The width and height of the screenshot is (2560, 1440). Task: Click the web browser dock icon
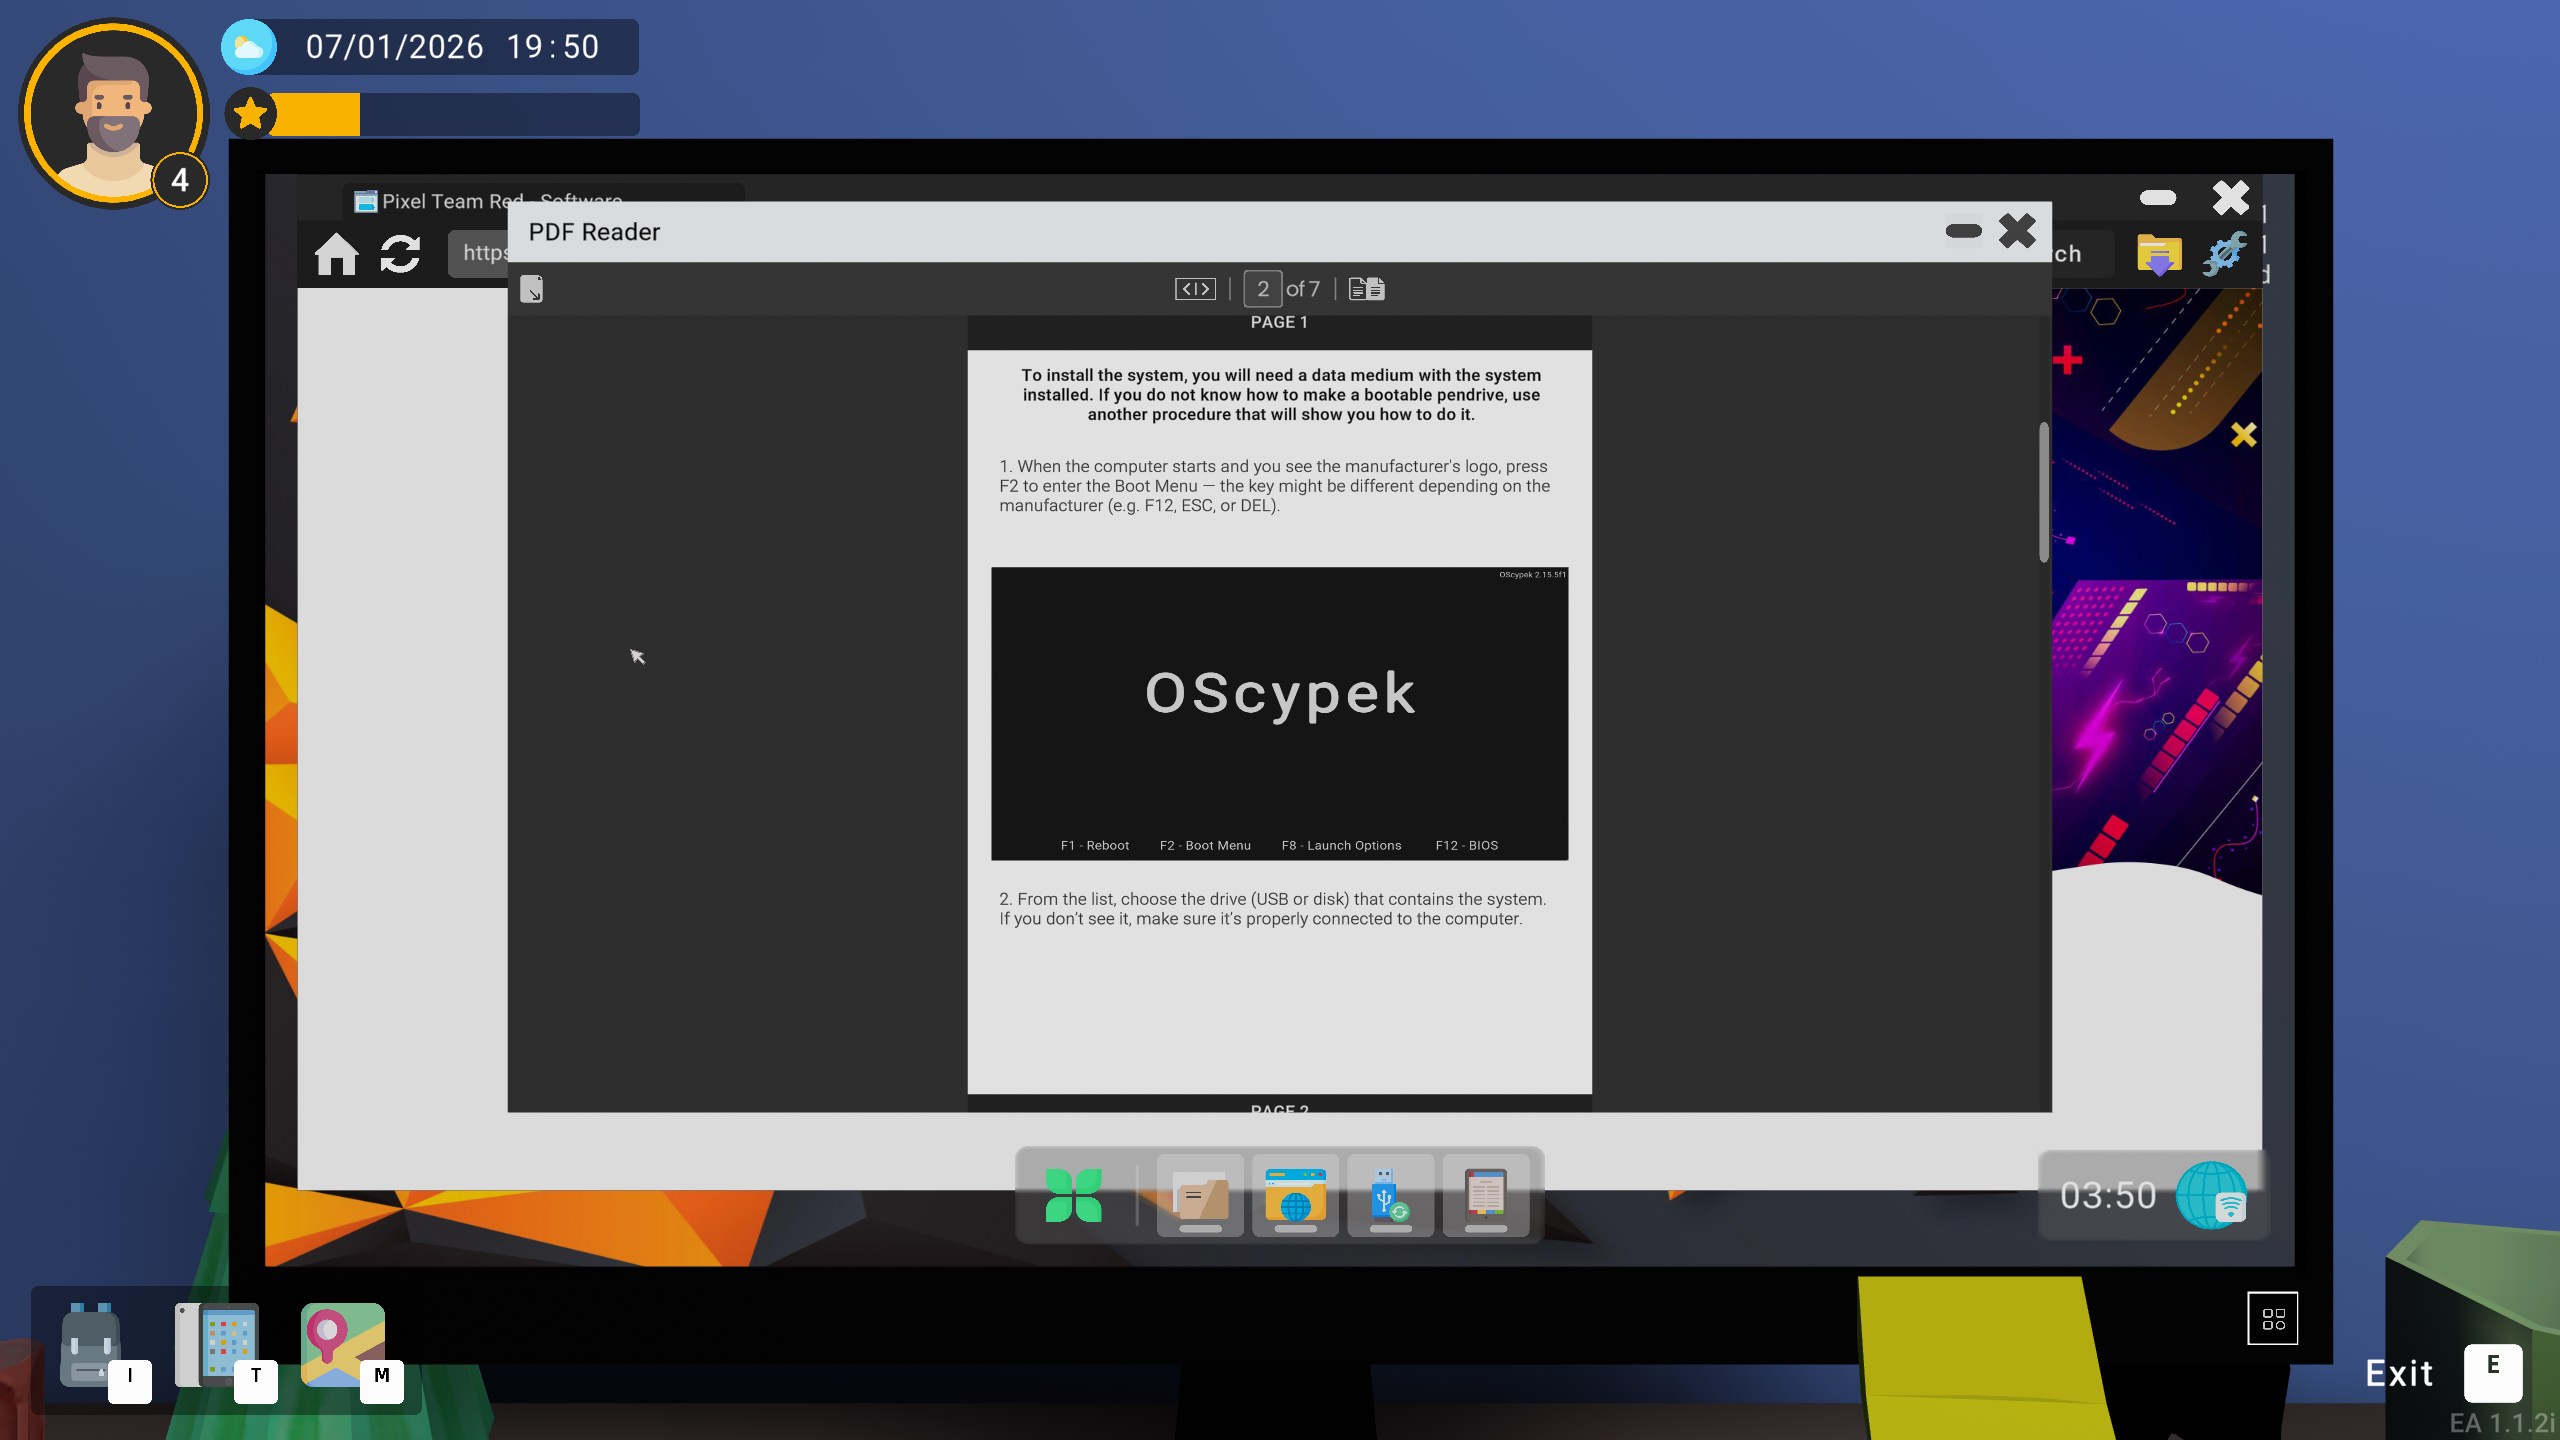1295,1195
